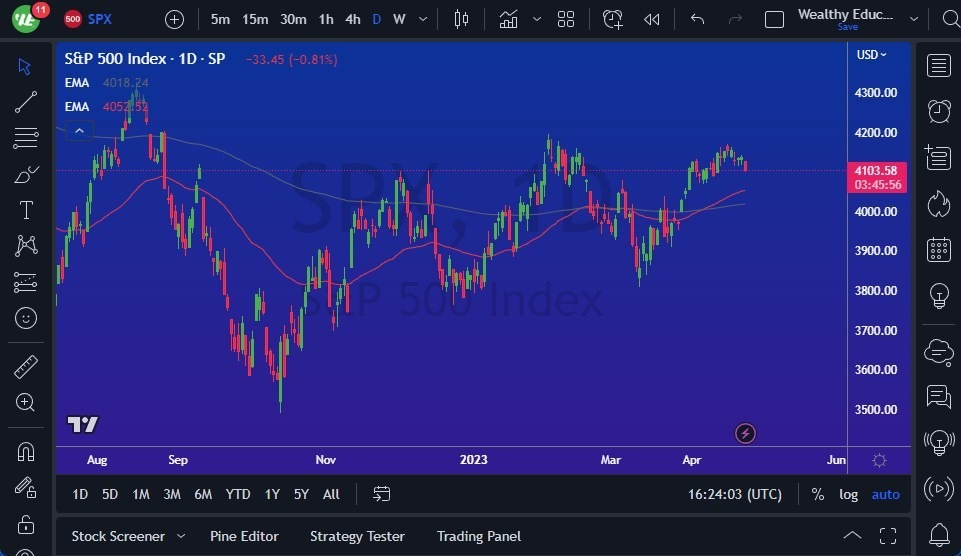The height and width of the screenshot is (556, 961).
Task: Expand the Wealthy Educ layout menu
Action: [914, 20]
